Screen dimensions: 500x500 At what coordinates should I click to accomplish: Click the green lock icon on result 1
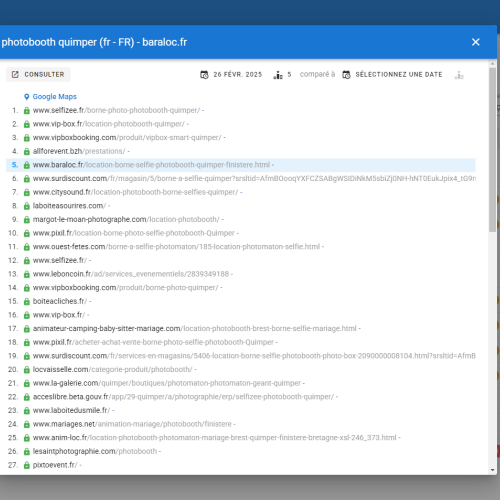pos(27,110)
